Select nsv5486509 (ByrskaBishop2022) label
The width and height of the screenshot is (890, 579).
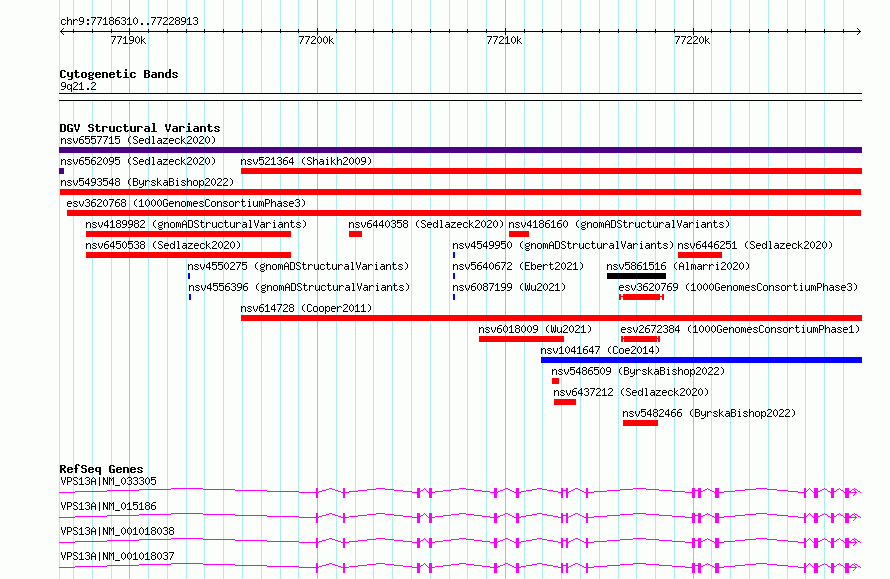coord(639,371)
